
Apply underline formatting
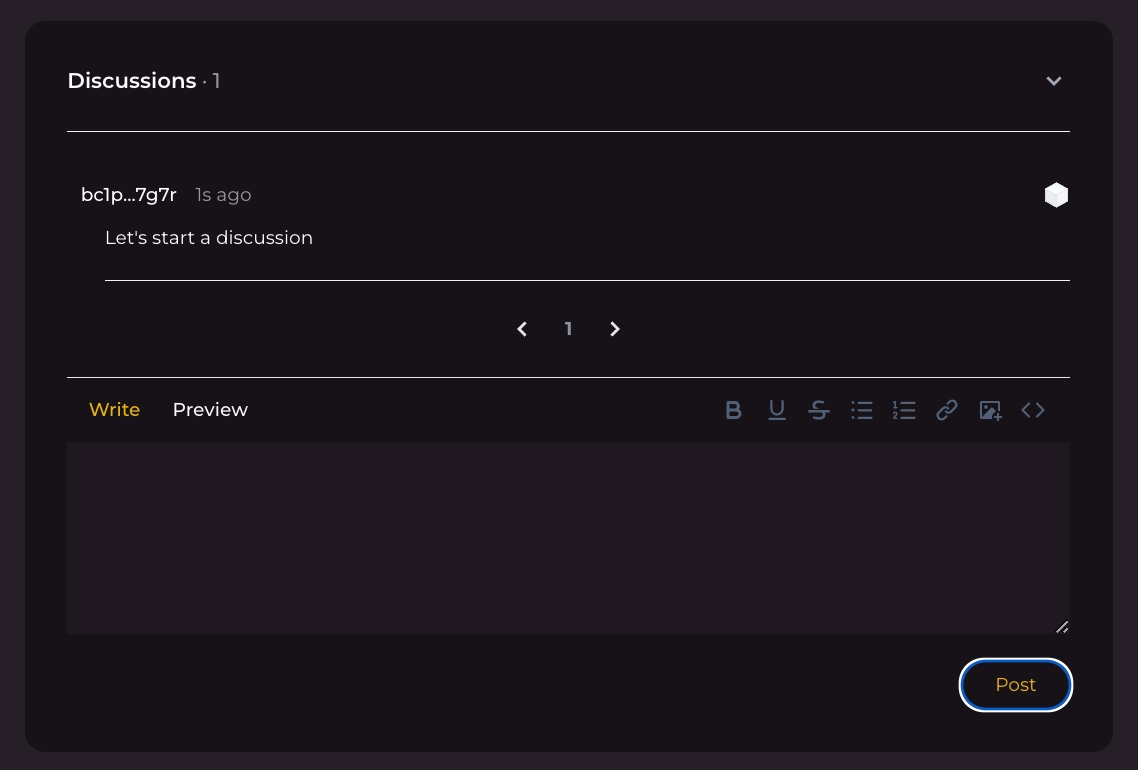776,410
